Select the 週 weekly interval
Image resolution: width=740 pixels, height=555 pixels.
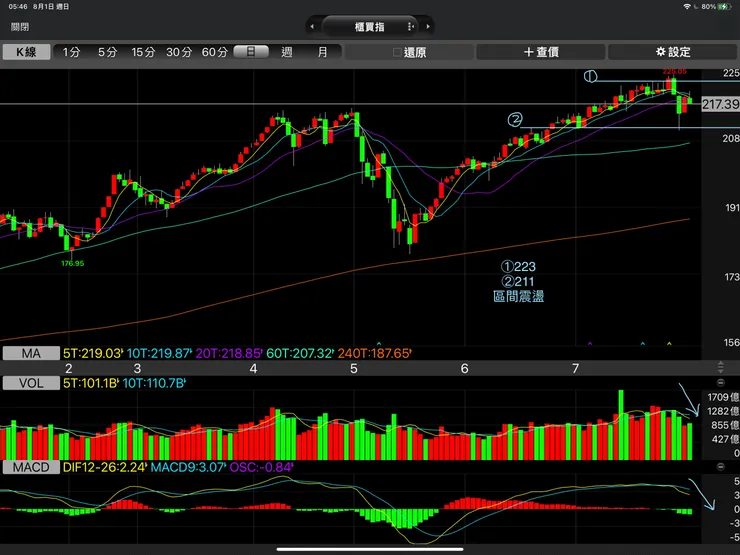[286, 52]
